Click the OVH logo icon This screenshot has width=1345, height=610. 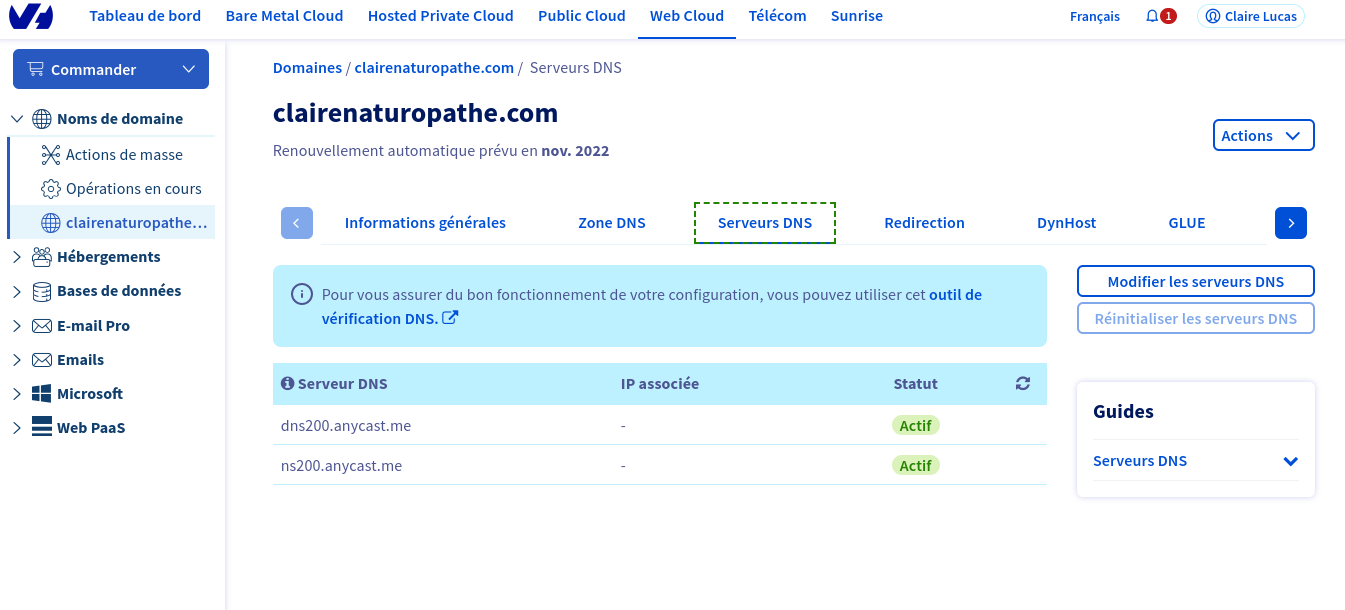tap(32, 16)
